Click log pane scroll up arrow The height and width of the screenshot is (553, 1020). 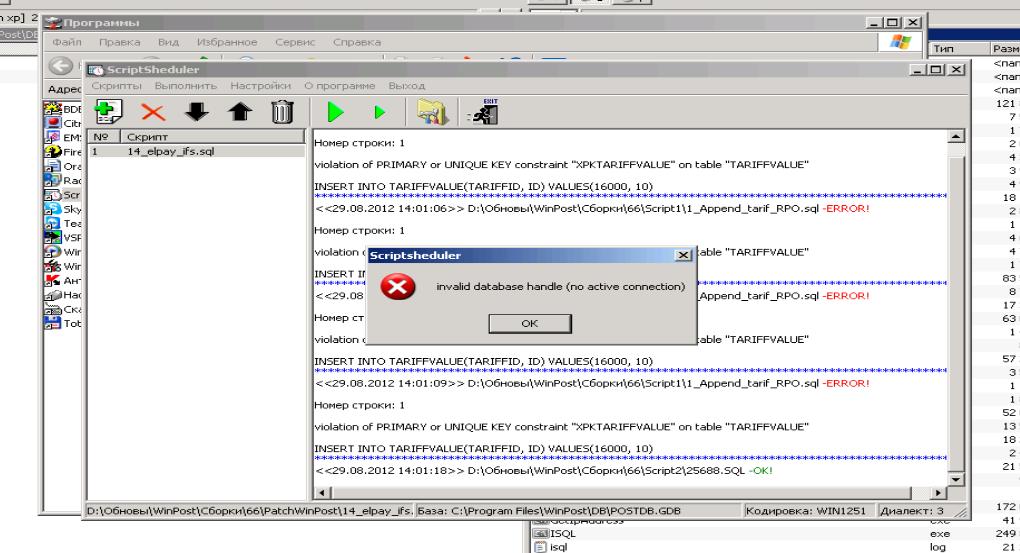955,137
